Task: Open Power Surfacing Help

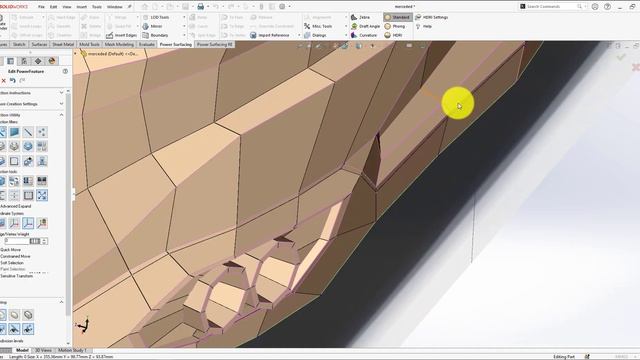Action: click(x=424, y=26)
